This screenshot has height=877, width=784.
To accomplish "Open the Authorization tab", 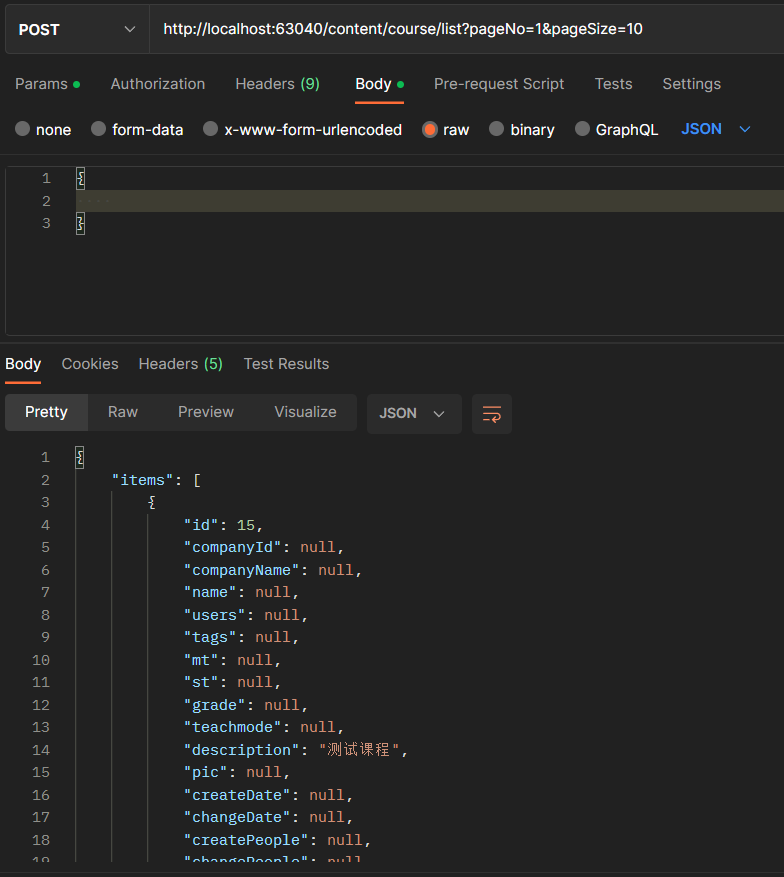I will point(157,84).
